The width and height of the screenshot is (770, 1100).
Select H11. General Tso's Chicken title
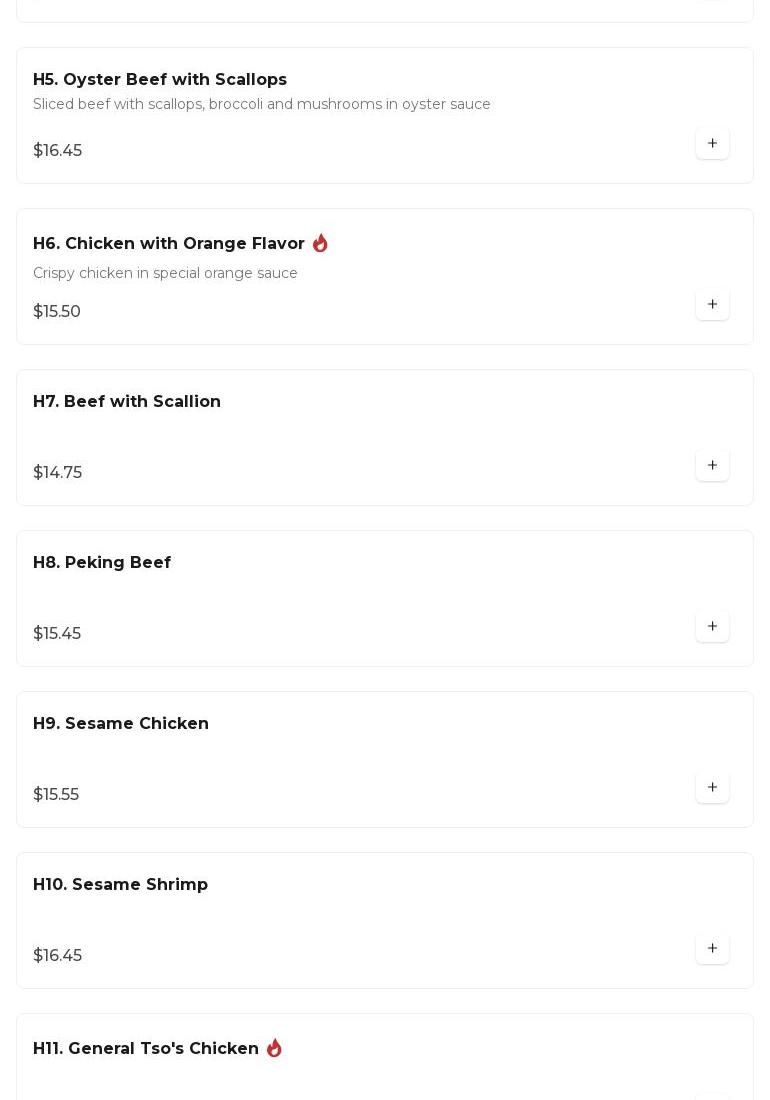(x=146, y=1049)
